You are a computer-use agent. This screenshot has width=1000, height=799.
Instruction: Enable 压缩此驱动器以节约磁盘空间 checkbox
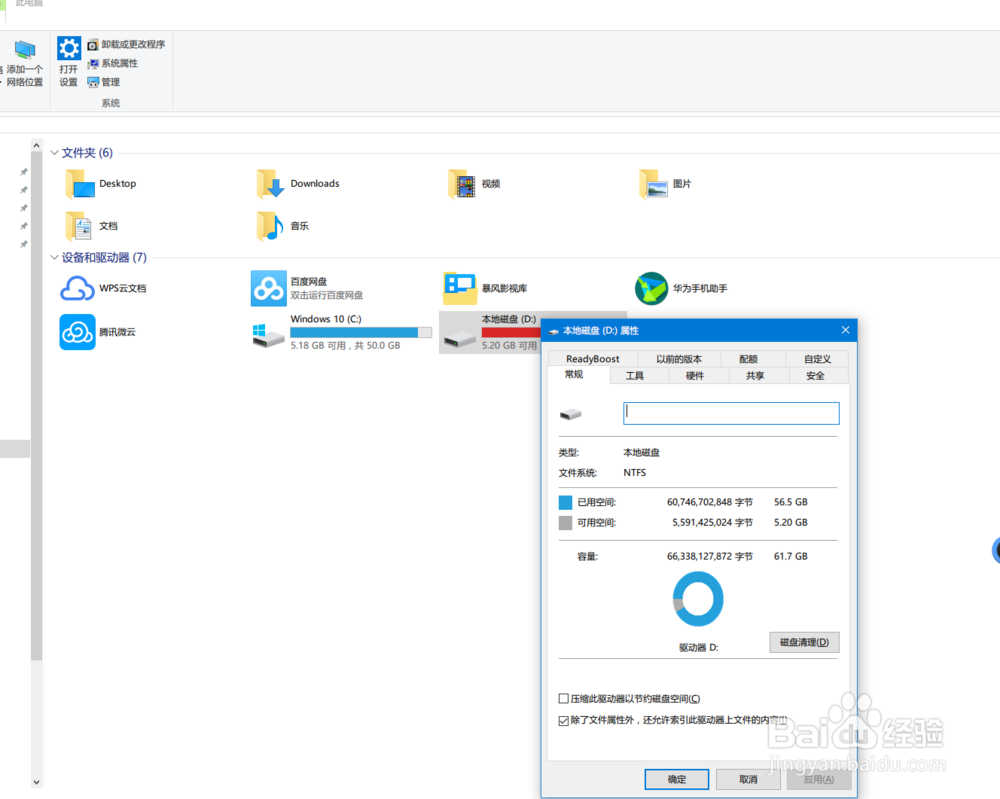[564, 698]
